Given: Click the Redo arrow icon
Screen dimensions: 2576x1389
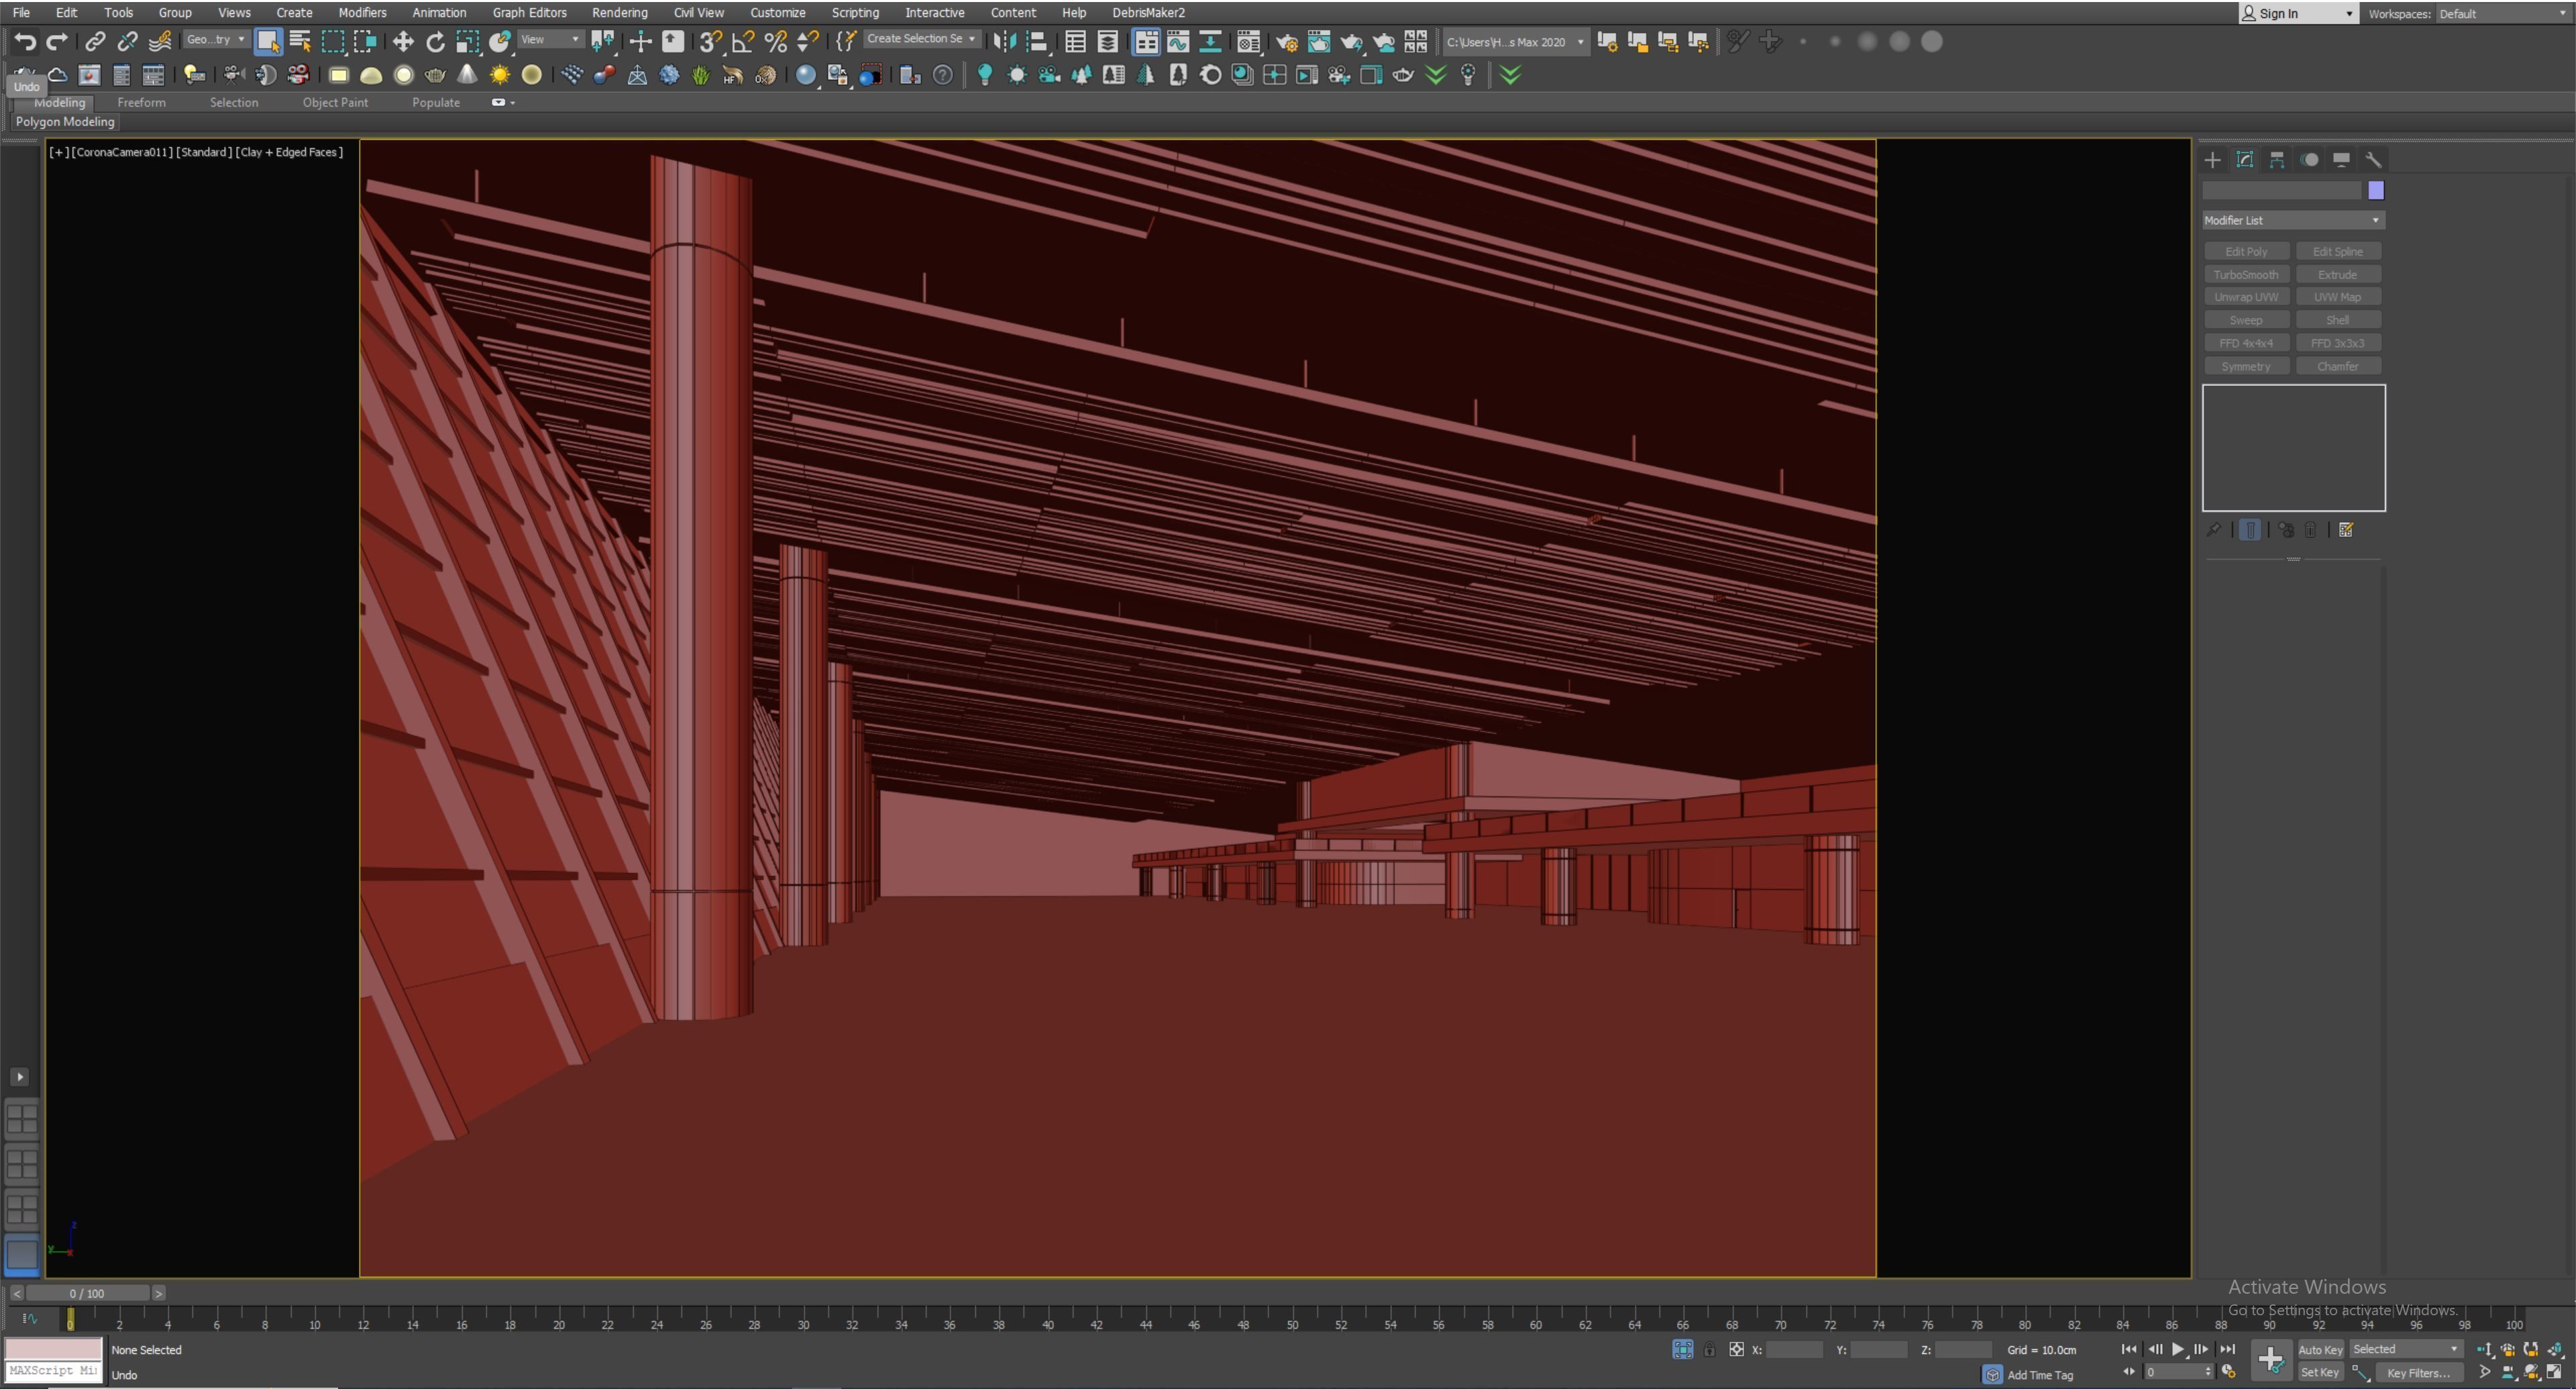Looking at the screenshot, I should point(57,41).
